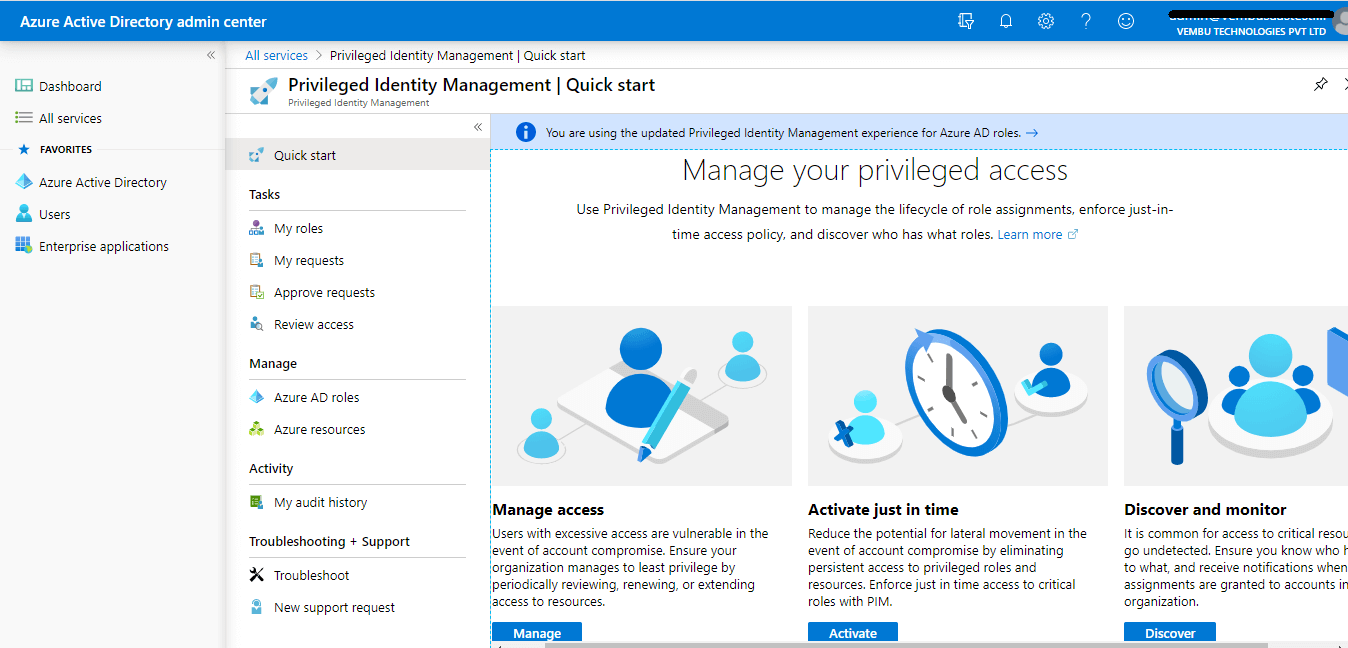Open the account avatar menu
This screenshot has width=1348, height=648.
1340,21
